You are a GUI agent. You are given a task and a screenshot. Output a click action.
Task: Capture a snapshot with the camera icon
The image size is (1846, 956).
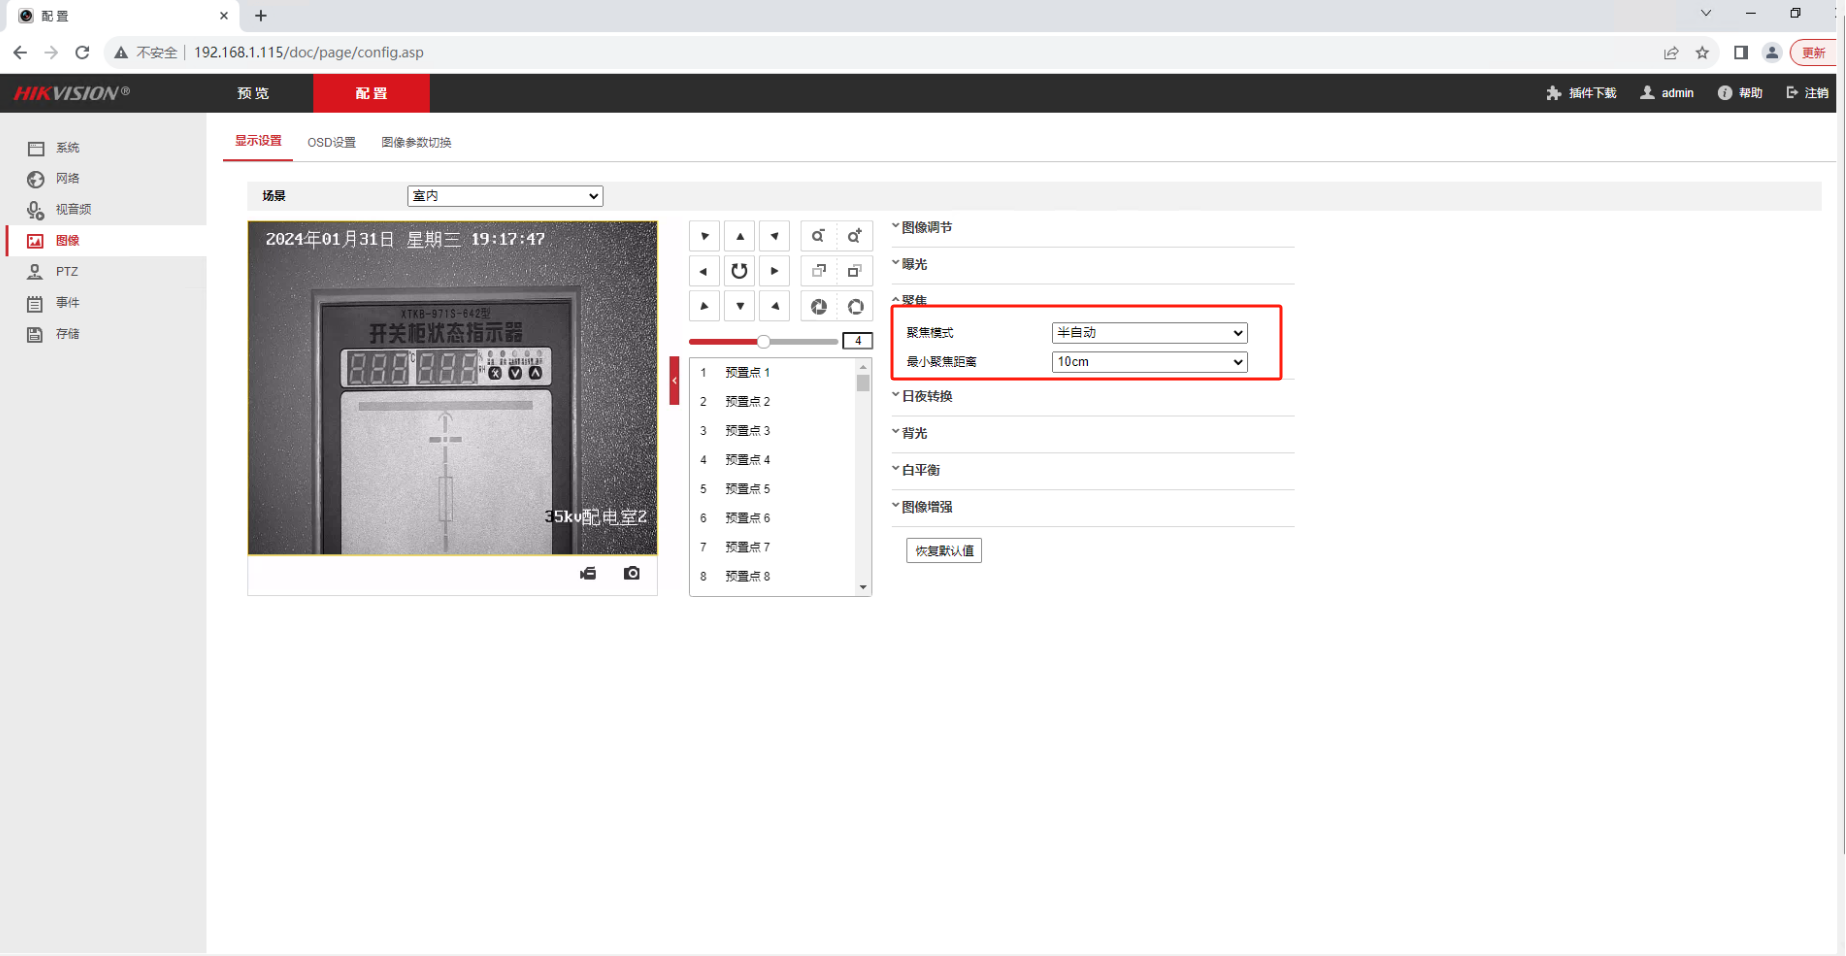click(x=632, y=573)
